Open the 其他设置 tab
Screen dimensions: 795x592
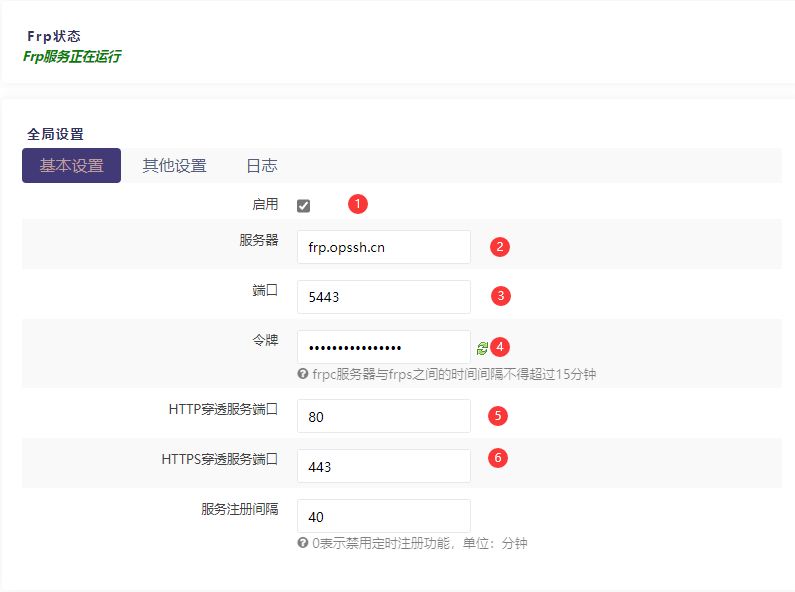tap(174, 165)
